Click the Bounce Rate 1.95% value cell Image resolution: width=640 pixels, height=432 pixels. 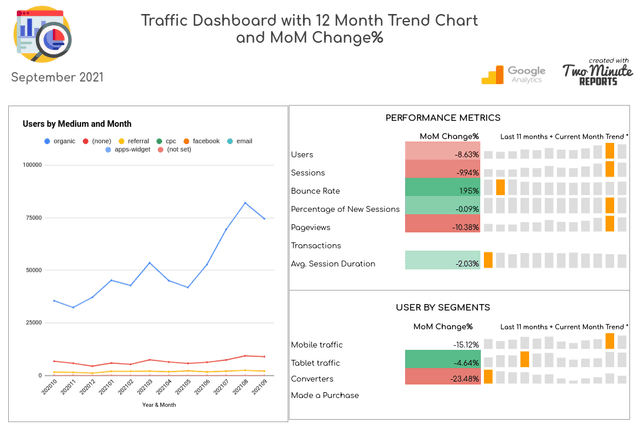[x=442, y=187]
